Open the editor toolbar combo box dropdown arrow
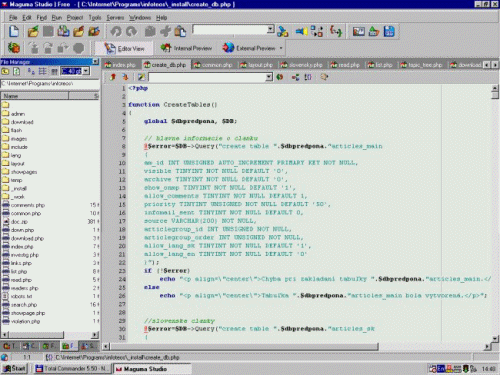Screen dimensions: 500x375 pyautogui.click(x=269, y=77)
